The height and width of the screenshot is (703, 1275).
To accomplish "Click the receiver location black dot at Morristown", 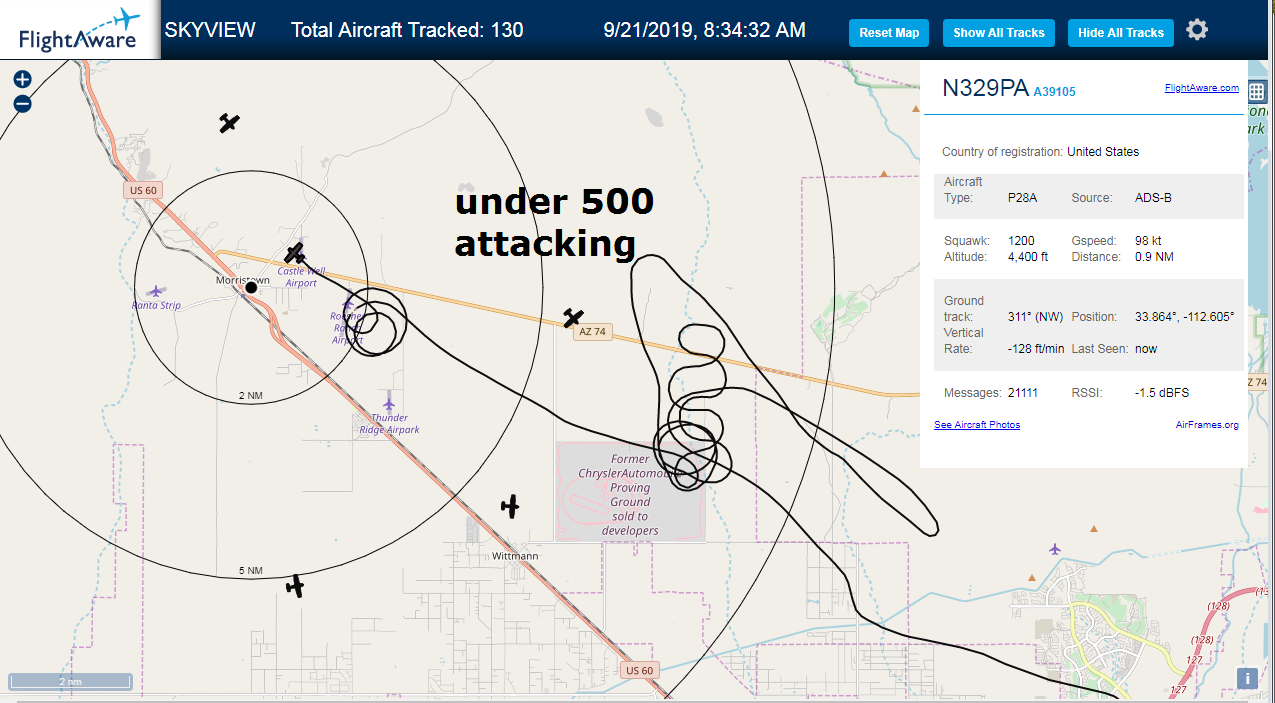I will 251,287.
